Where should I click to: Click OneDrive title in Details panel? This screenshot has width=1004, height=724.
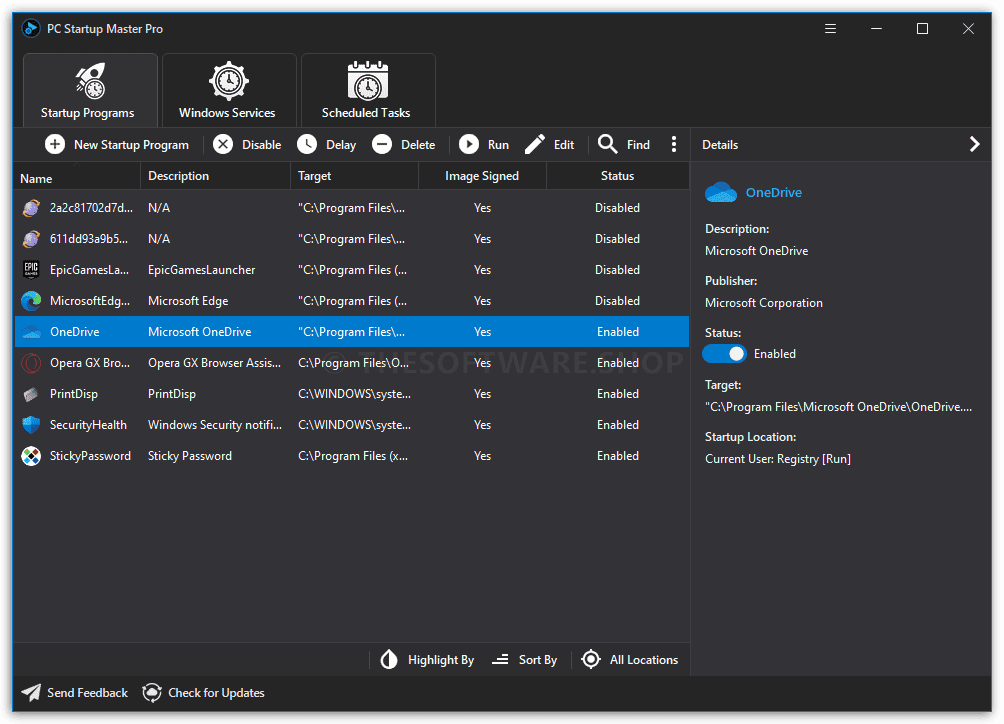point(773,193)
